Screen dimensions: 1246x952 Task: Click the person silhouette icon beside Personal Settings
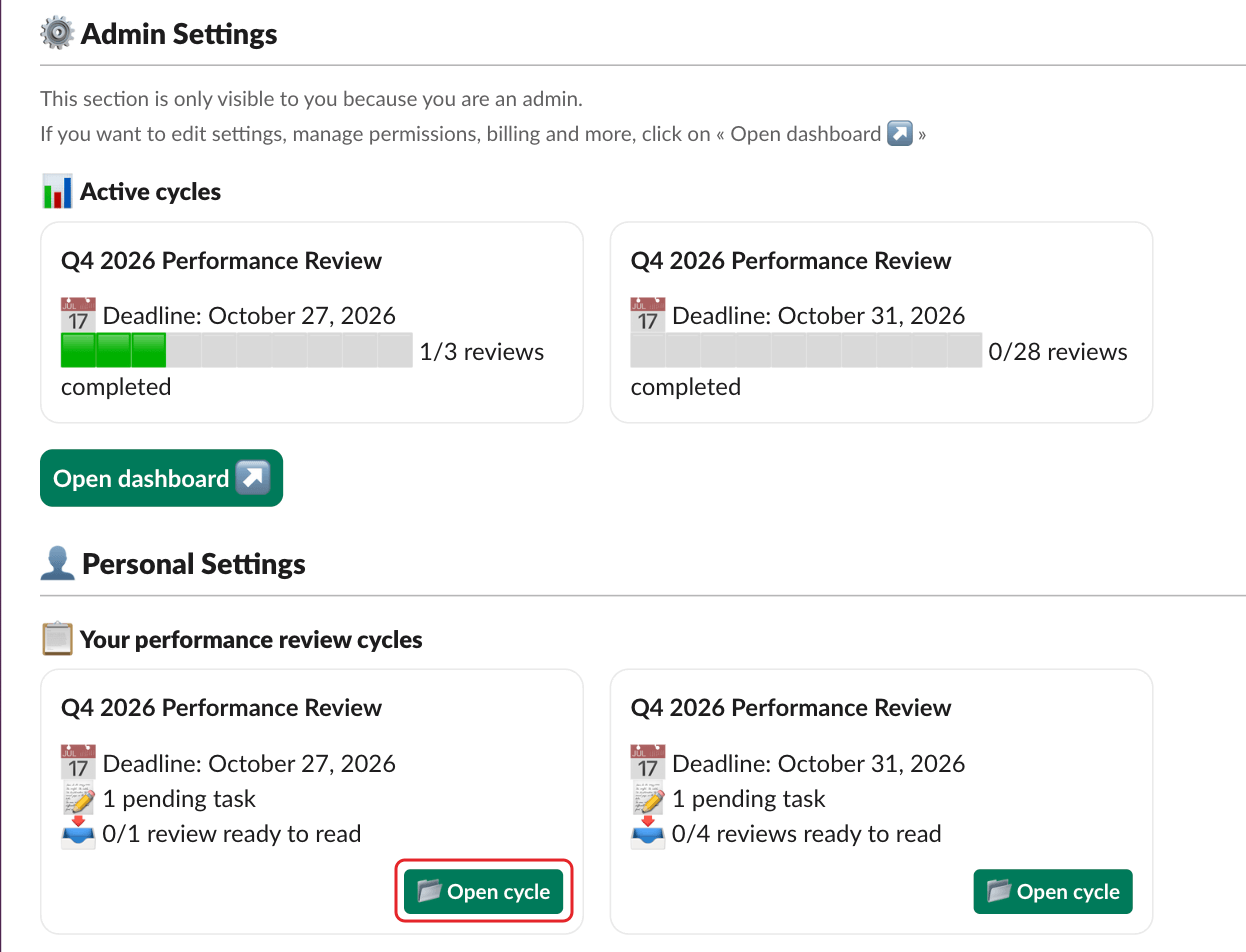pos(58,563)
